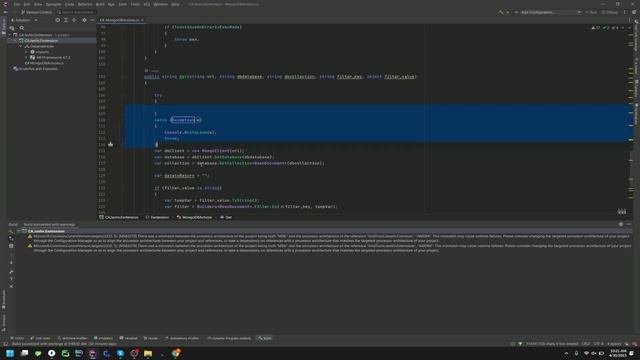Hide the build panel with minimize icon

click(629, 224)
